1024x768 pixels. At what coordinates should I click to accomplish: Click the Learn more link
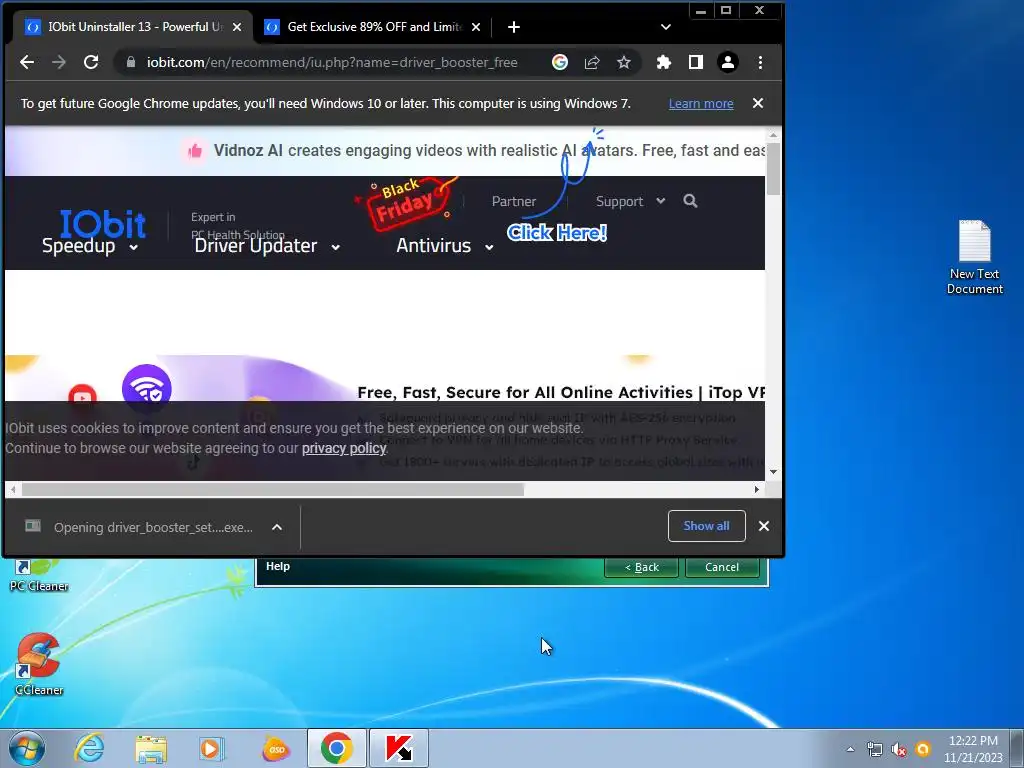(701, 103)
